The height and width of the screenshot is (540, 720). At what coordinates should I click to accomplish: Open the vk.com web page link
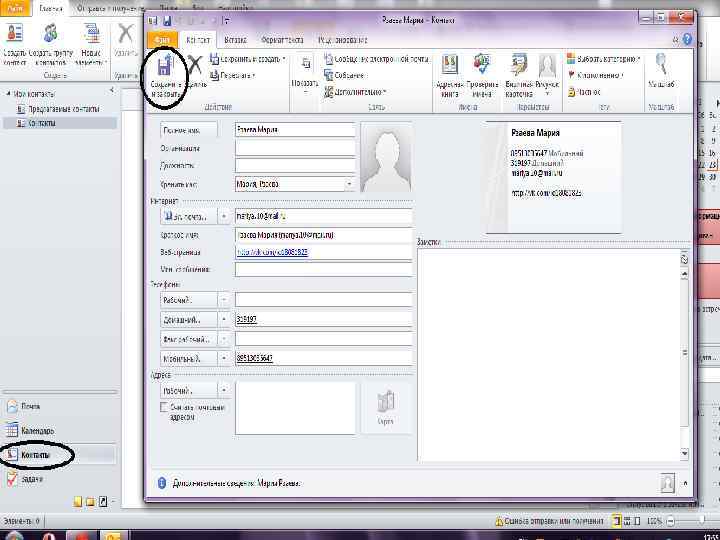272,252
